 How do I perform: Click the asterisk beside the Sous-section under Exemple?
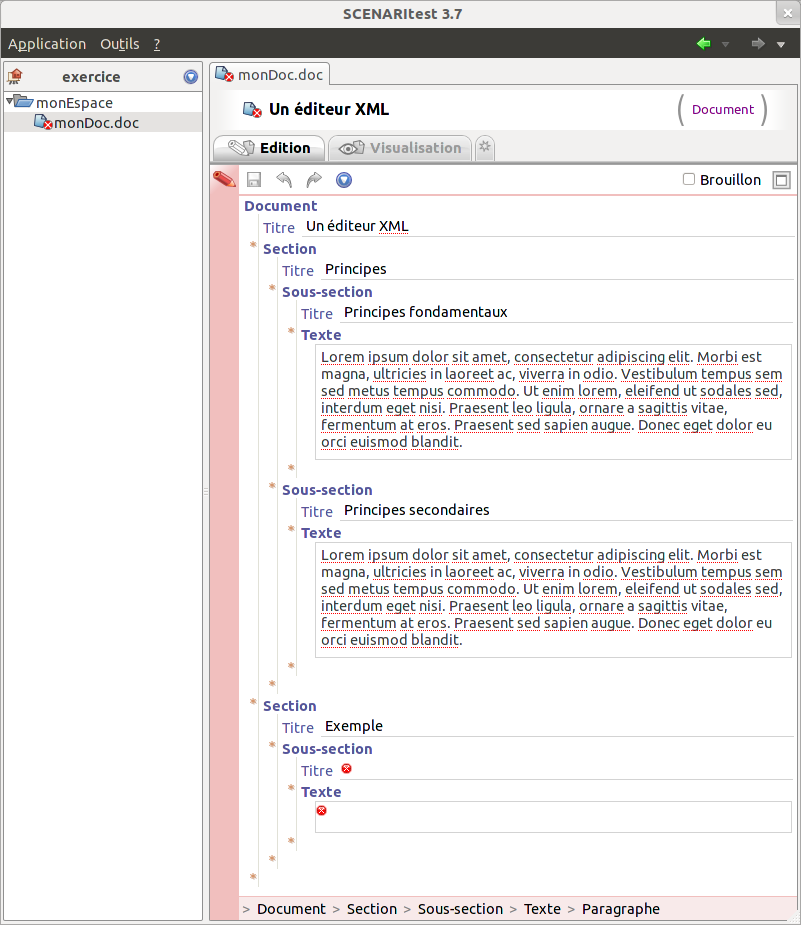[x=272, y=745]
